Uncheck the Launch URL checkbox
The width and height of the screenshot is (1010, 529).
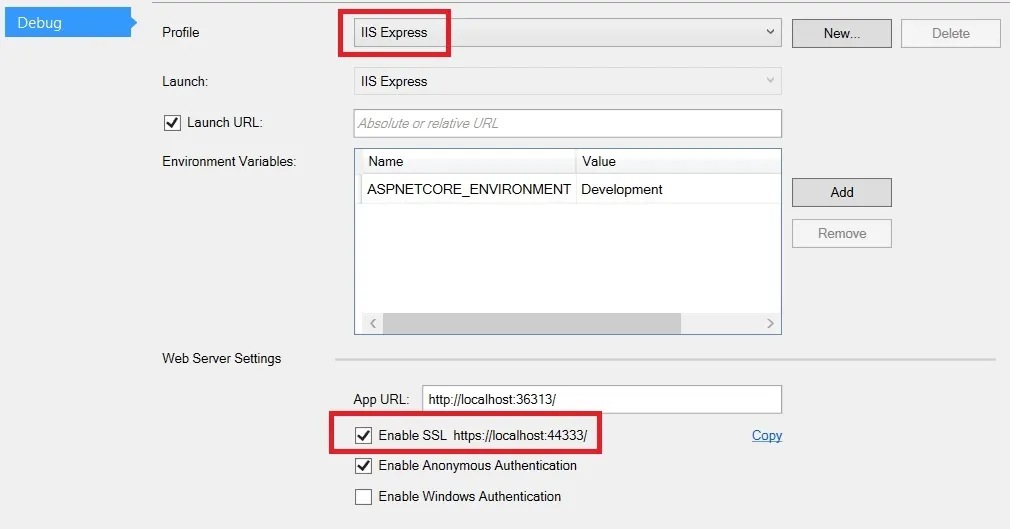pos(171,123)
